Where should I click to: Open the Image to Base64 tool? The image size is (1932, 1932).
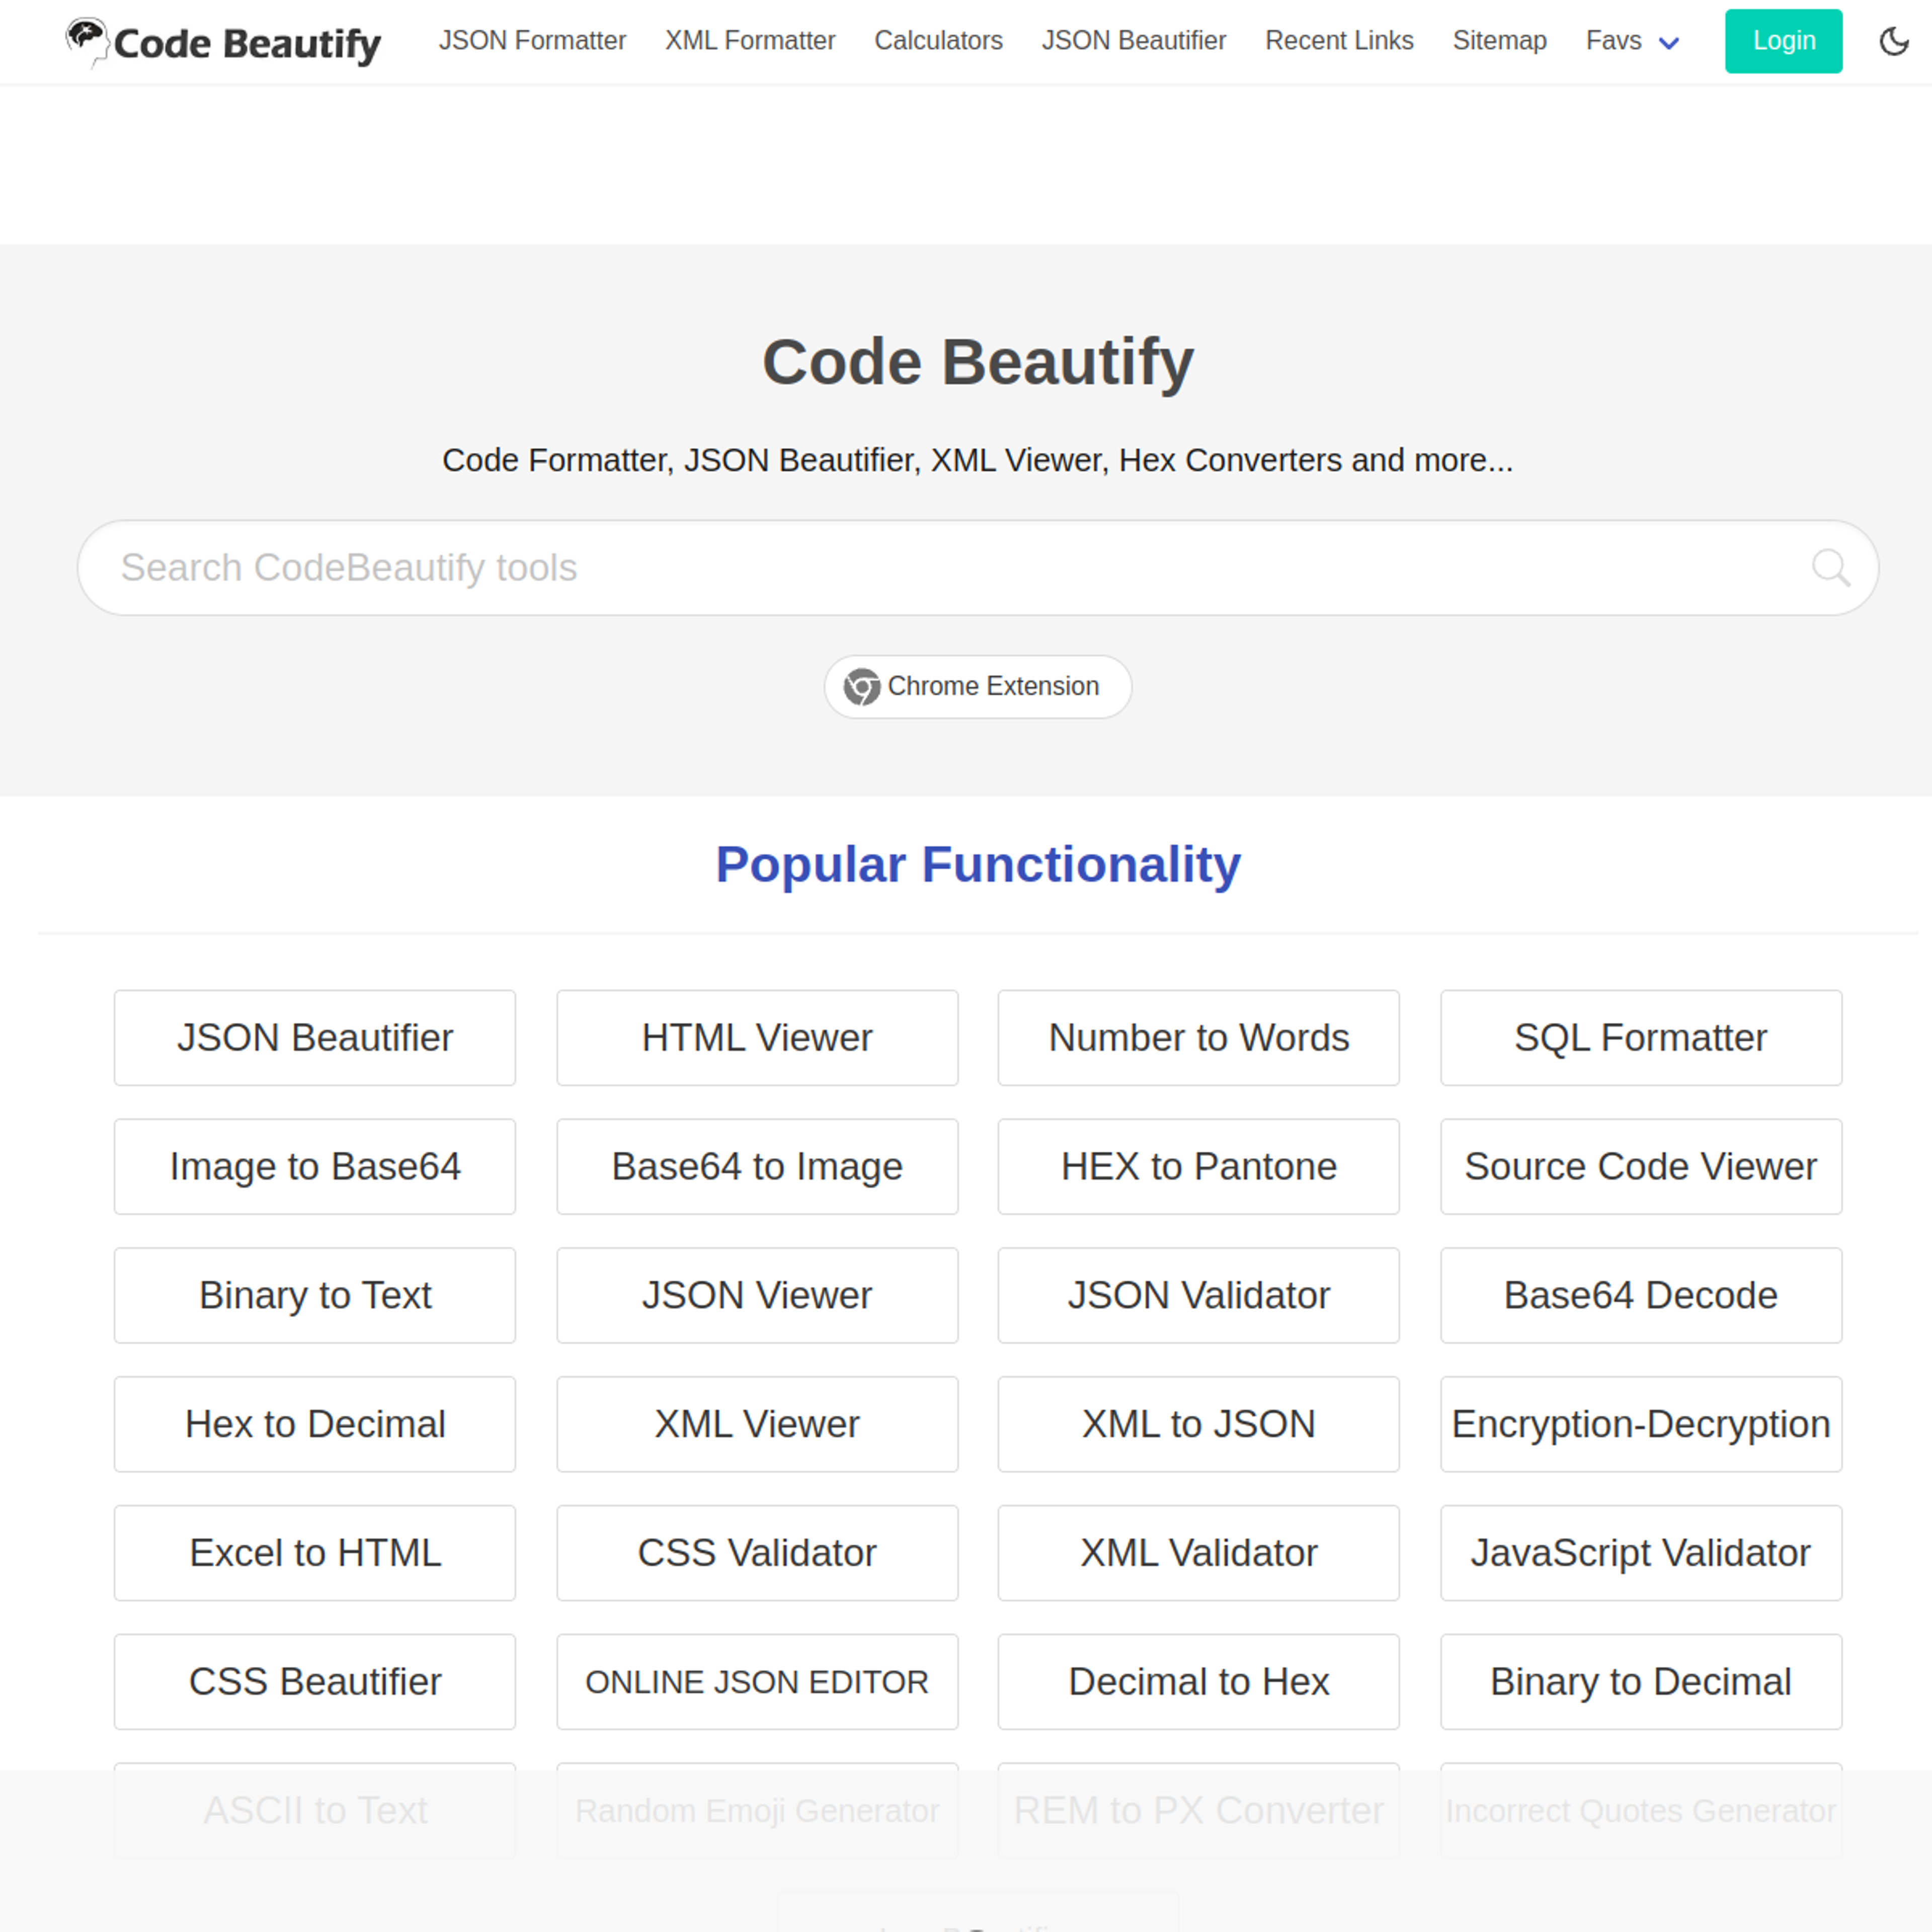[x=315, y=1166]
